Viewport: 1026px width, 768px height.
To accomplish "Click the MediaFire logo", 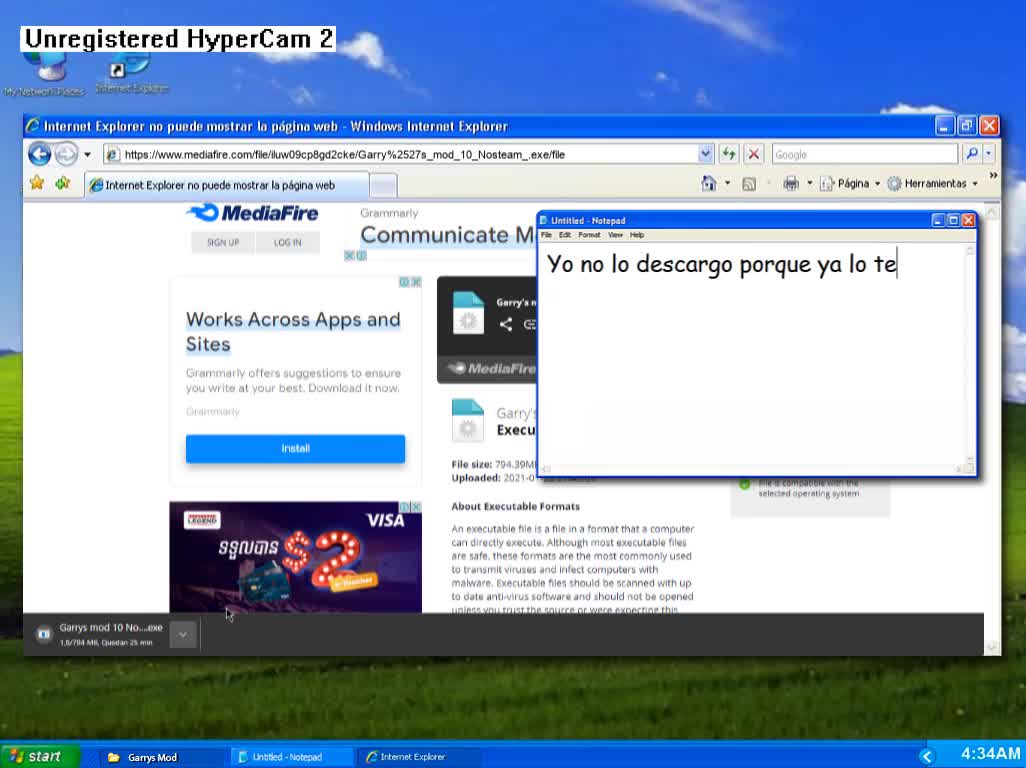I will pyautogui.click(x=253, y=213).
